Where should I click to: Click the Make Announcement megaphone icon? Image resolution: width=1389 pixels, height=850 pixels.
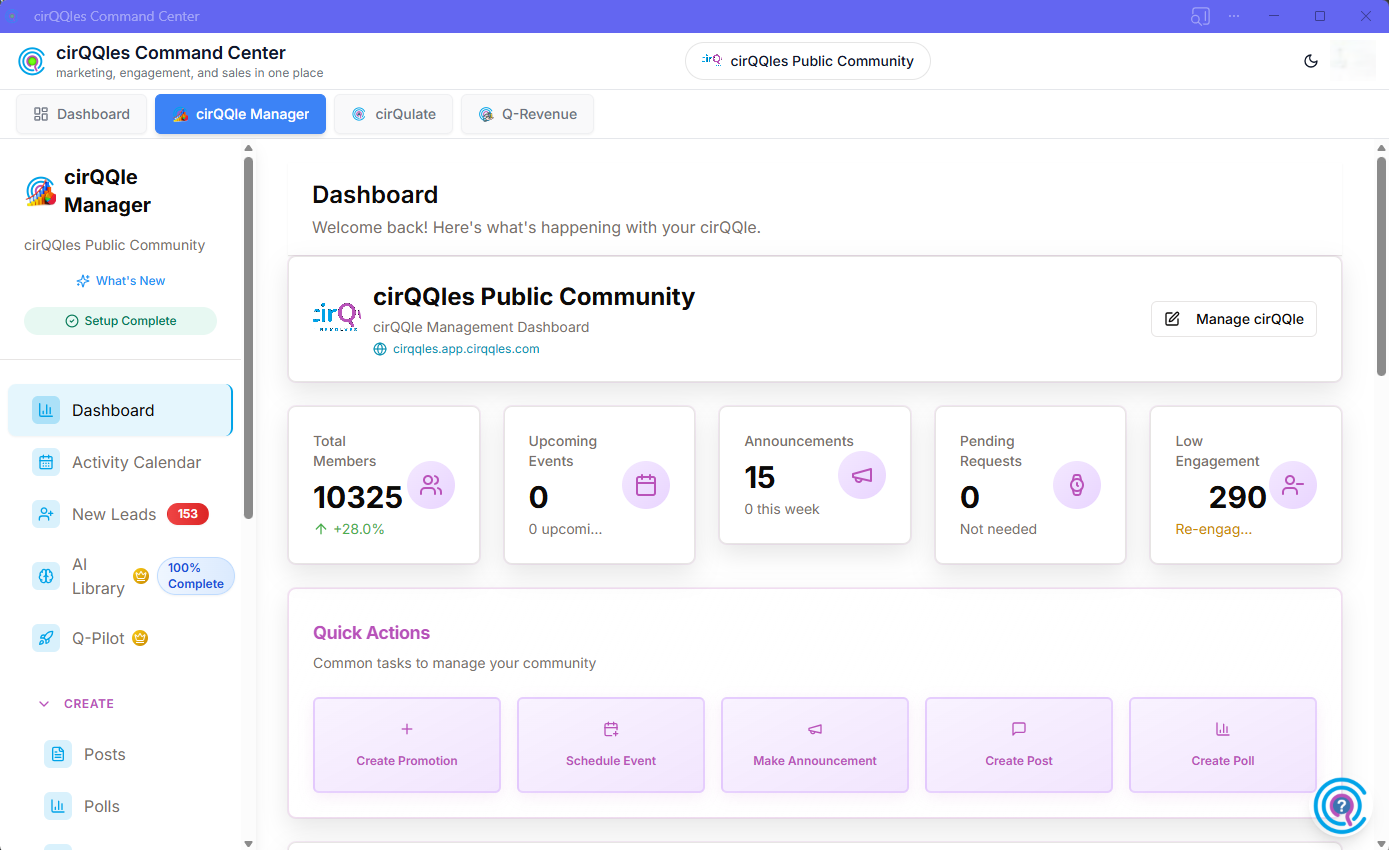click(814, 729)
